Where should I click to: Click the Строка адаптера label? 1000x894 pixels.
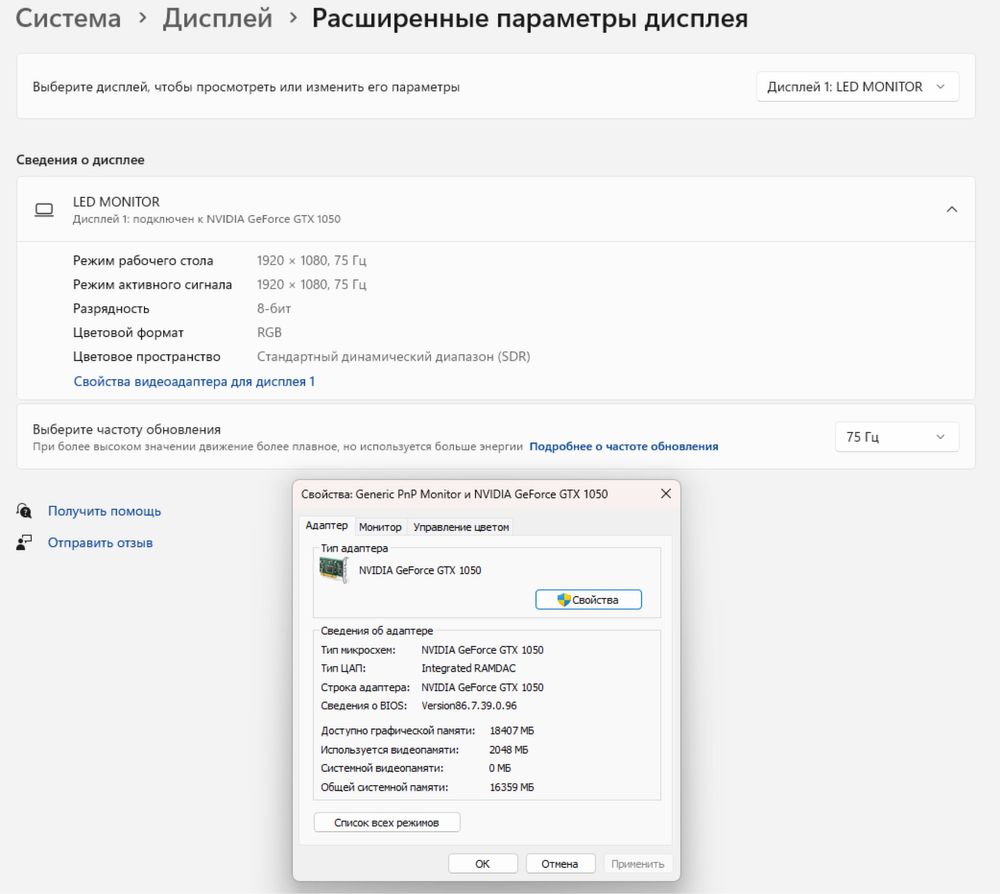pyautogui.click(x=365, y=687)
